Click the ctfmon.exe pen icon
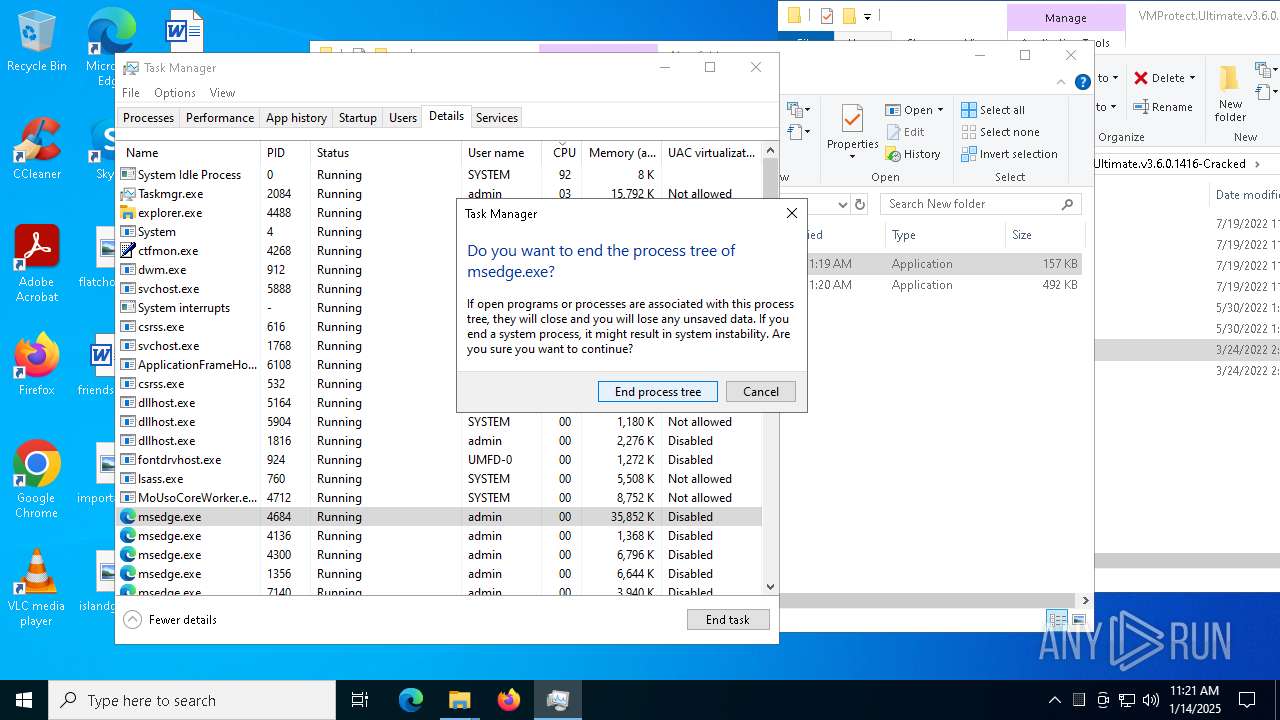 click(x=128, y=250)
